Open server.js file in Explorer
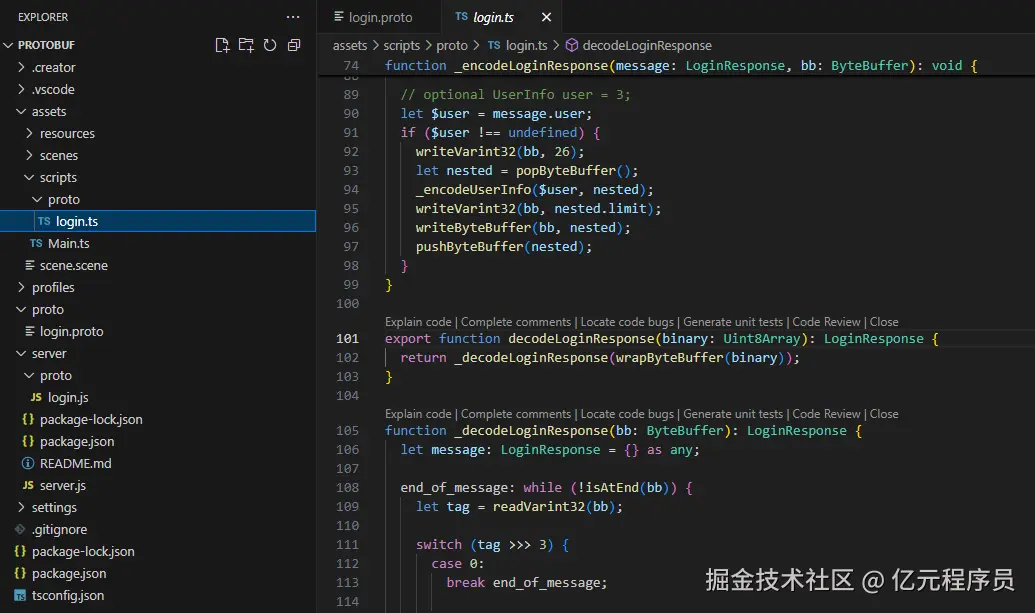This screenshot has width=1035, height=613. click(62, 485)
